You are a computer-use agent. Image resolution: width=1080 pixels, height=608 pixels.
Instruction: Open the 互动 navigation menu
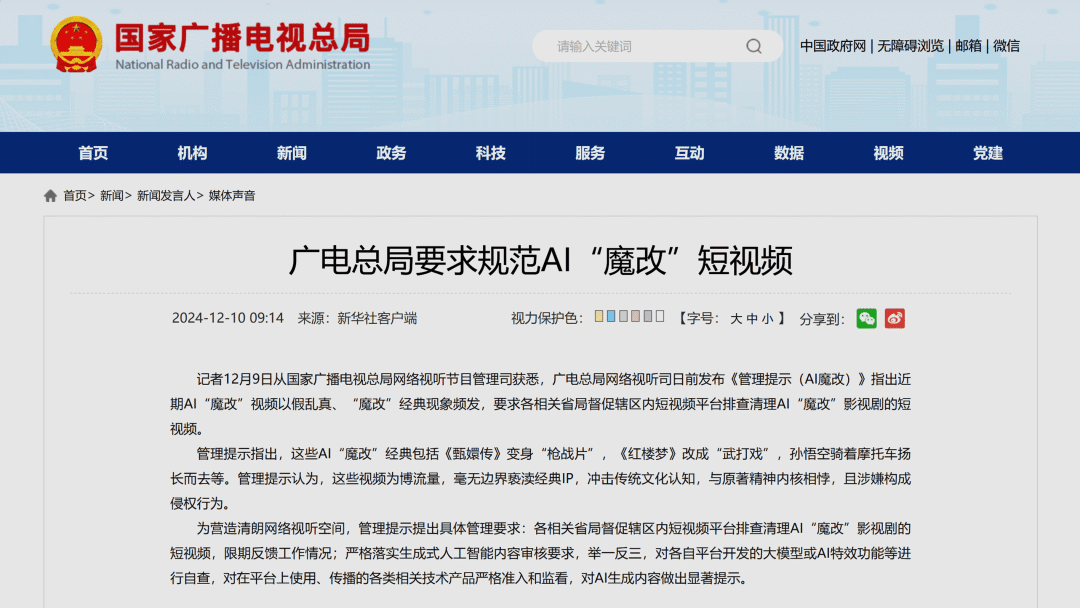(x=689, y=153)
